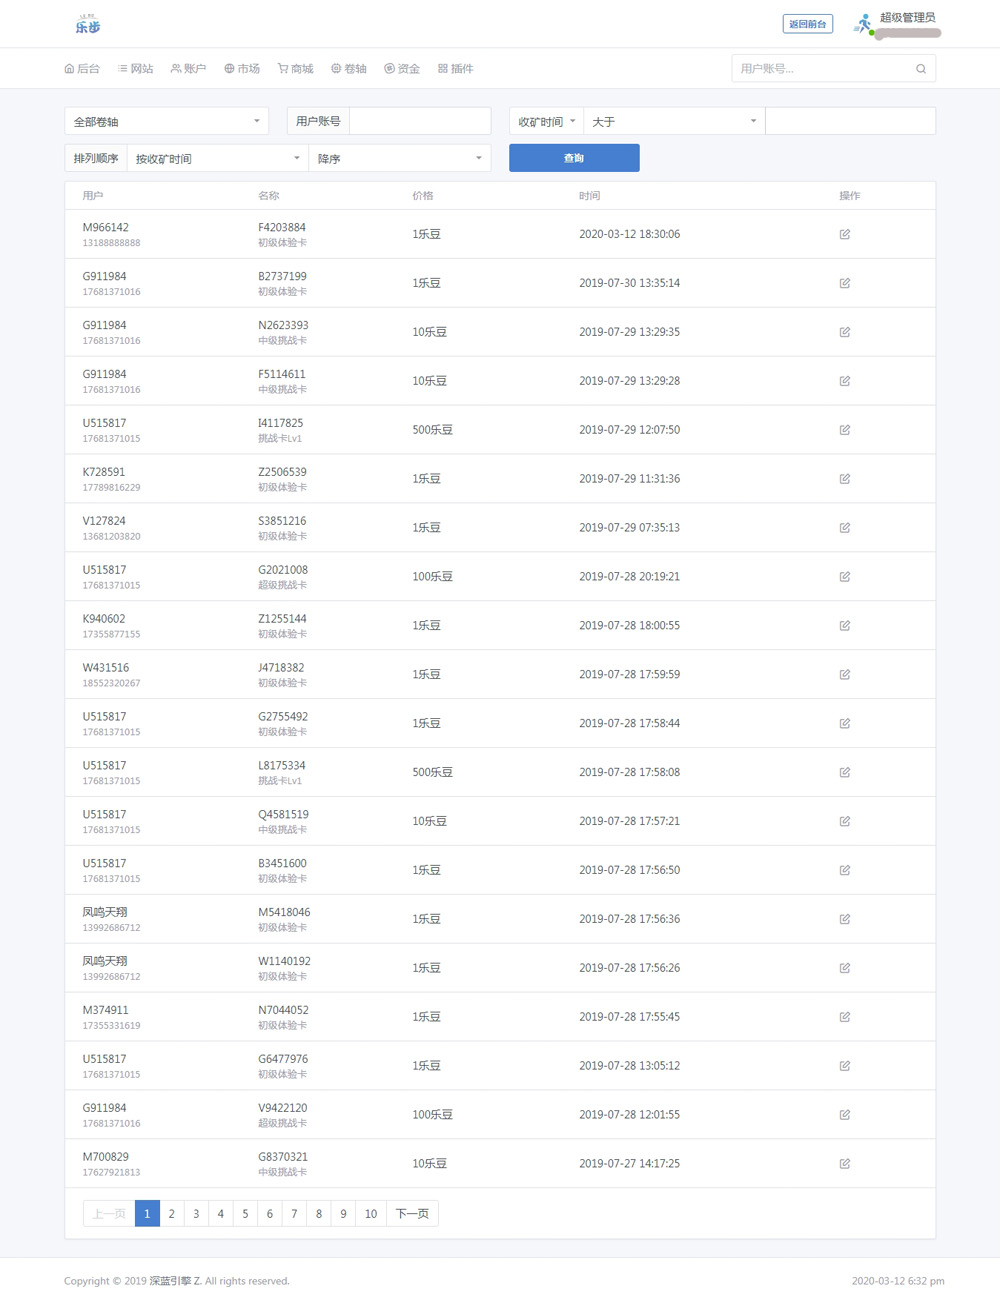Open the 按收矿时间 sort dropdown
Screen dimensions: 1000x1303
point(218,158)
